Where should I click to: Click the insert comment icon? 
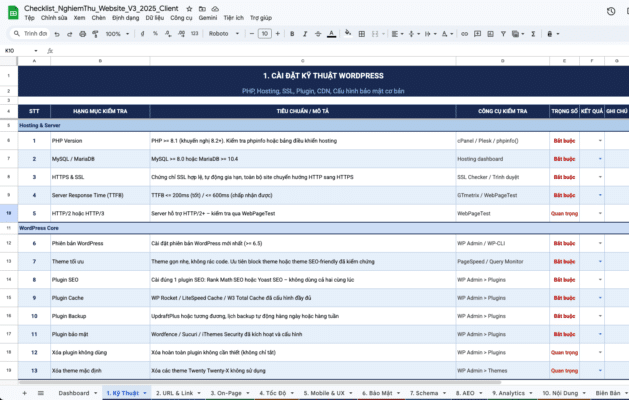pos(477,34)
